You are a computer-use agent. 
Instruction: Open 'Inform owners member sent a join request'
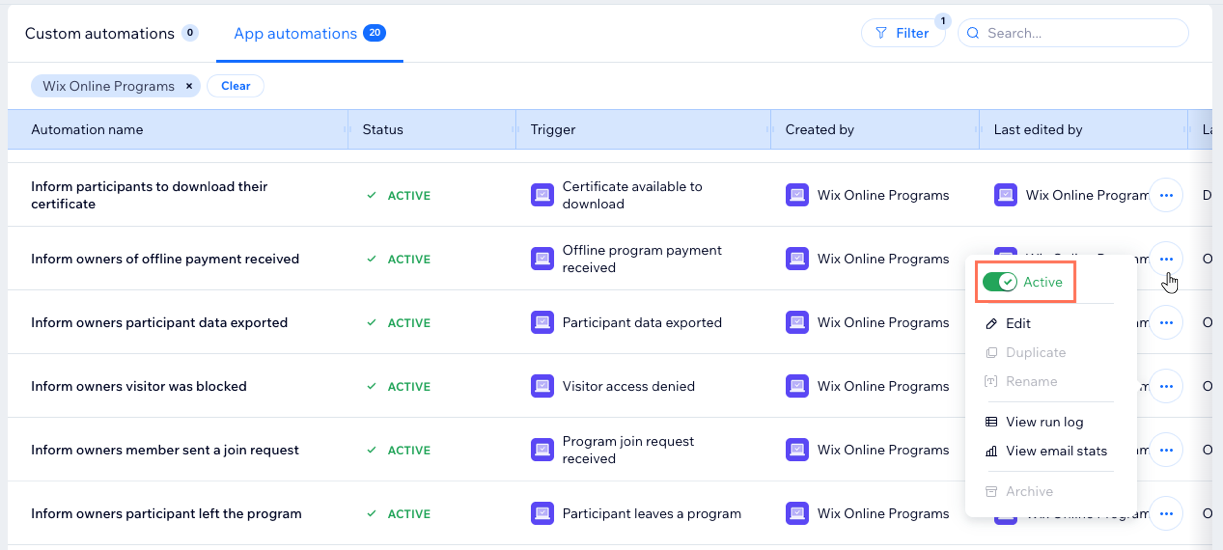165,450
